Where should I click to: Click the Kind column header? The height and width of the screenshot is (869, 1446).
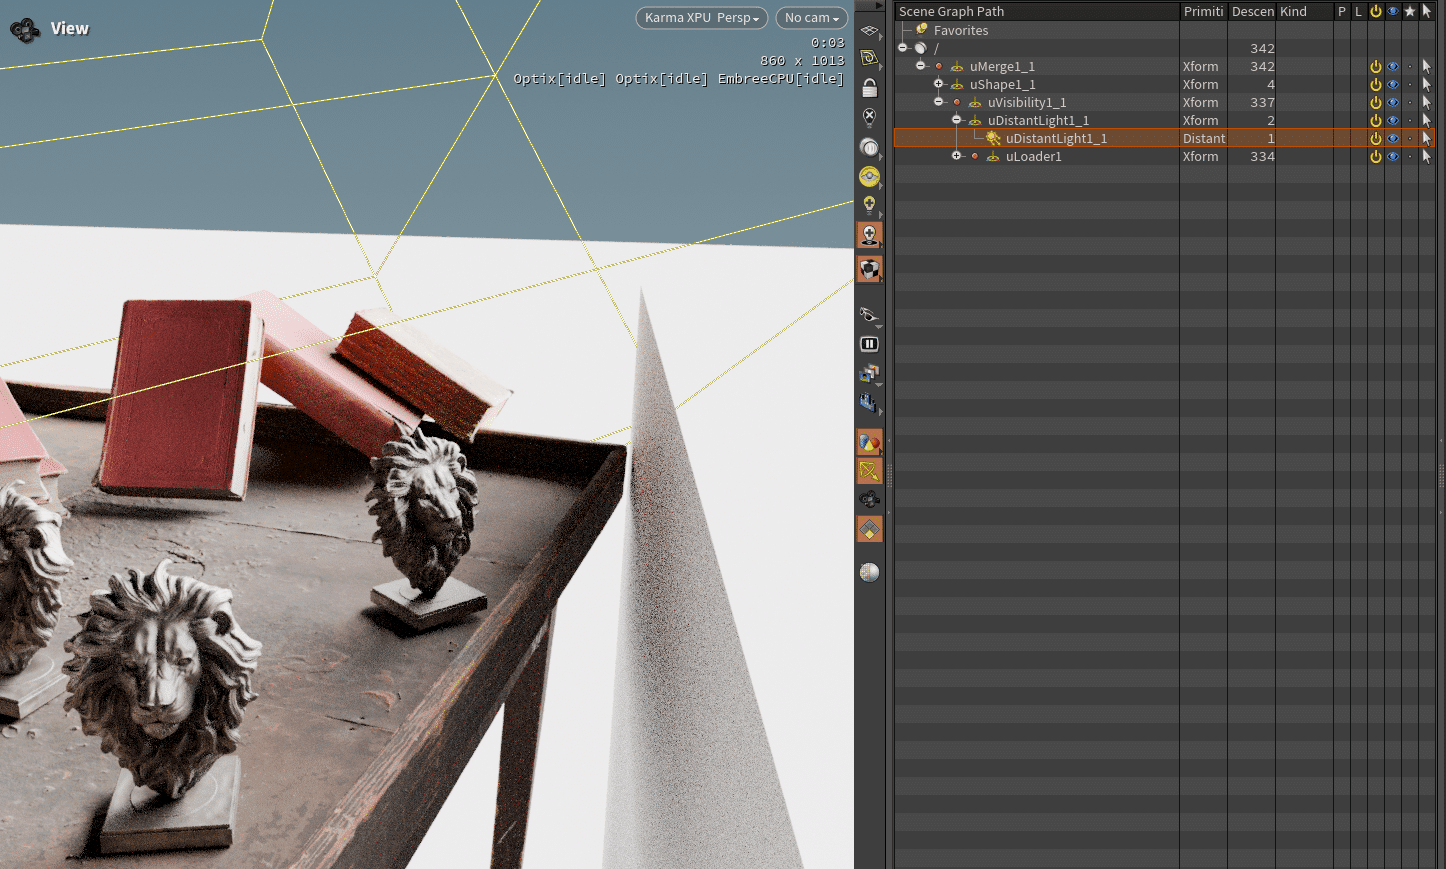coord(1293,11)
